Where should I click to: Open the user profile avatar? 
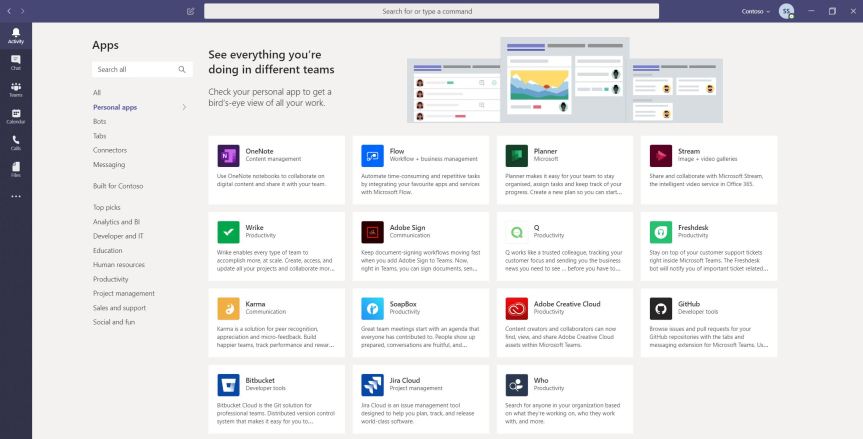click(787, 11)
